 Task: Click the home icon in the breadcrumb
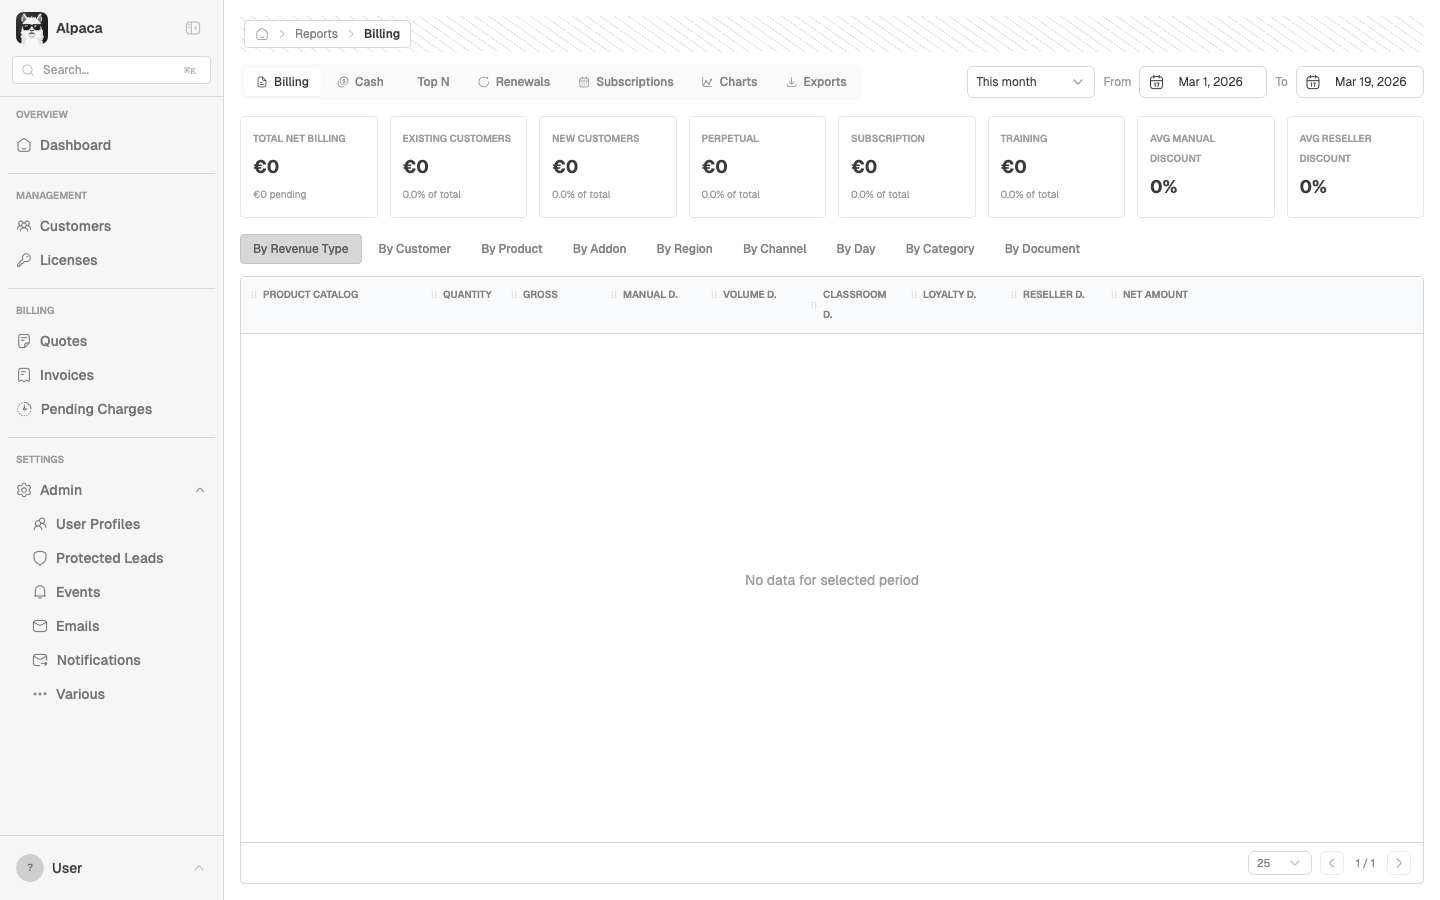click(261, 33)
